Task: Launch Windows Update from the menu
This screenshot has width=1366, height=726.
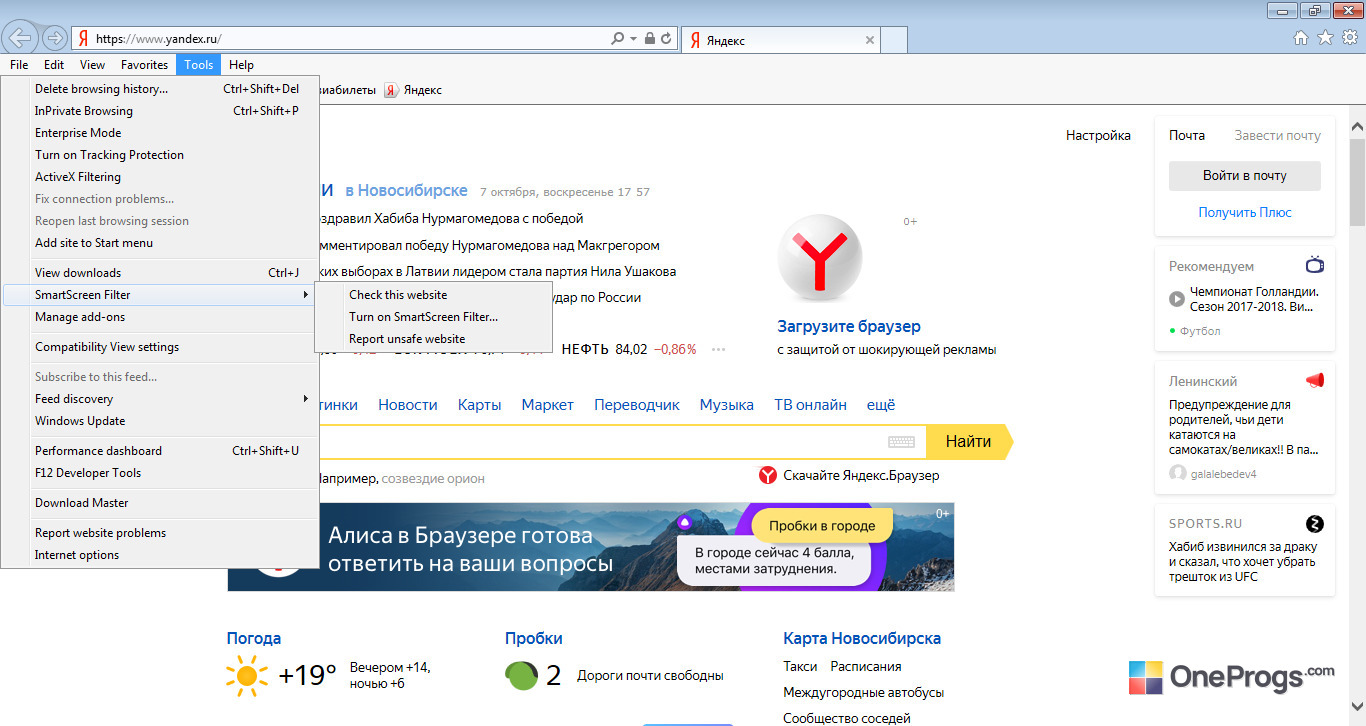Action: [160, 421]
